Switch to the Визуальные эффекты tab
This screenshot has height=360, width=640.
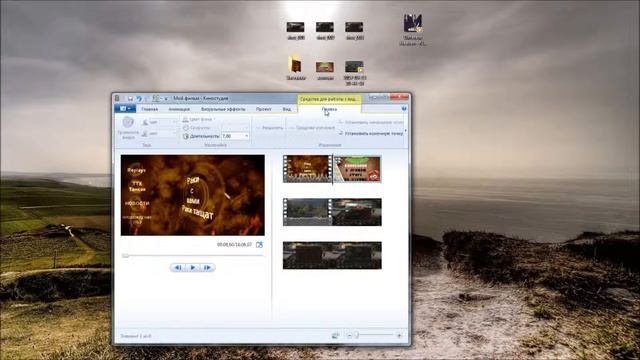pos(223,109)
